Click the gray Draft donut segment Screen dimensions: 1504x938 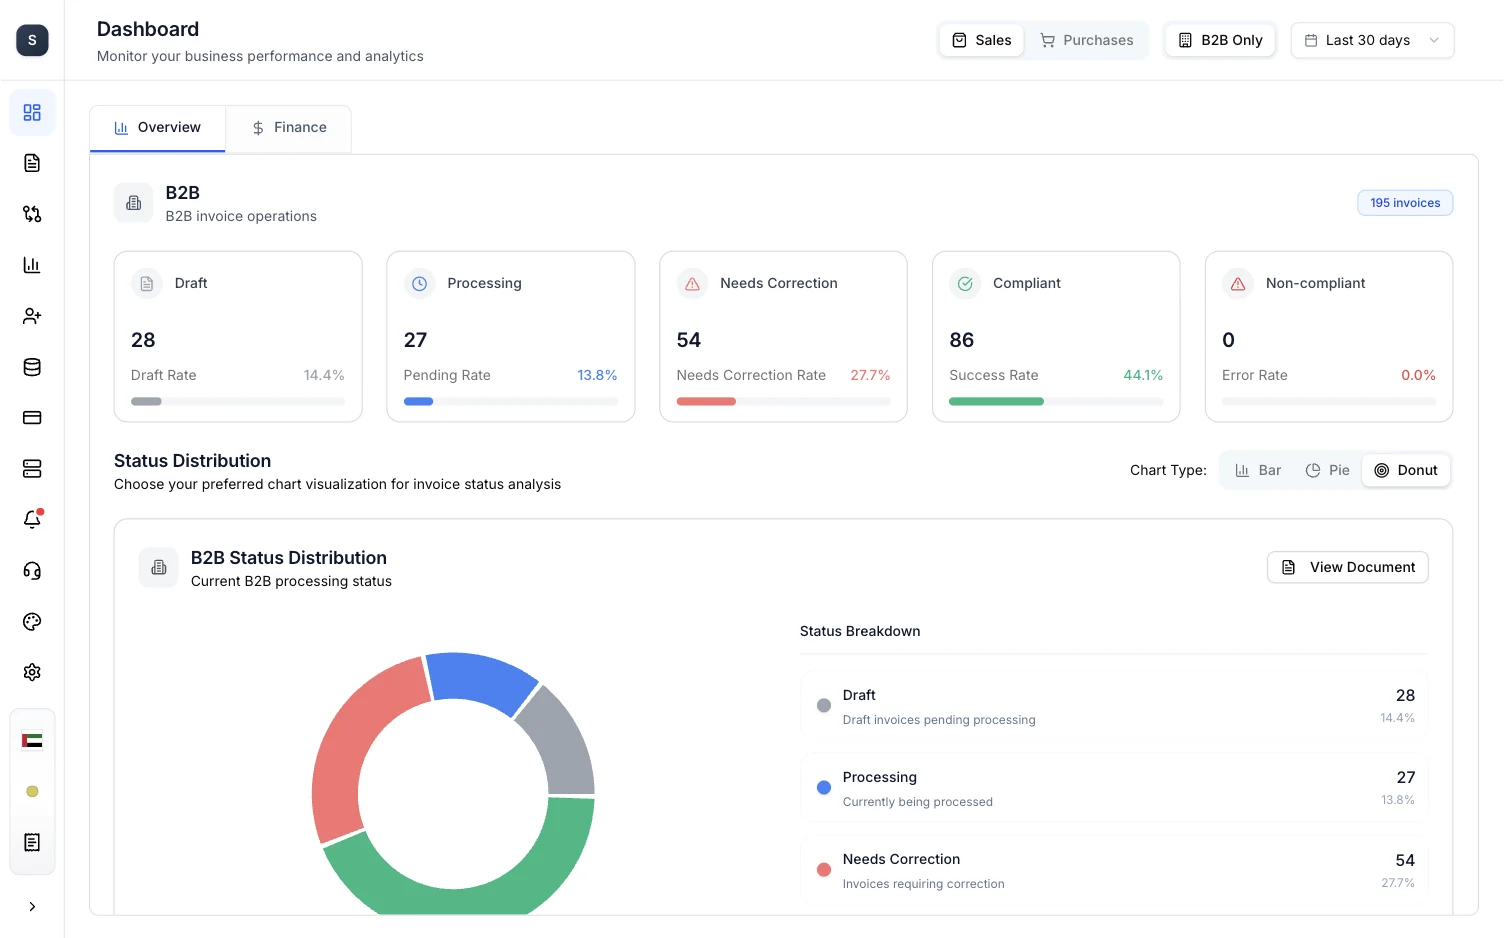pyautogui.click(x=562, y=743)
